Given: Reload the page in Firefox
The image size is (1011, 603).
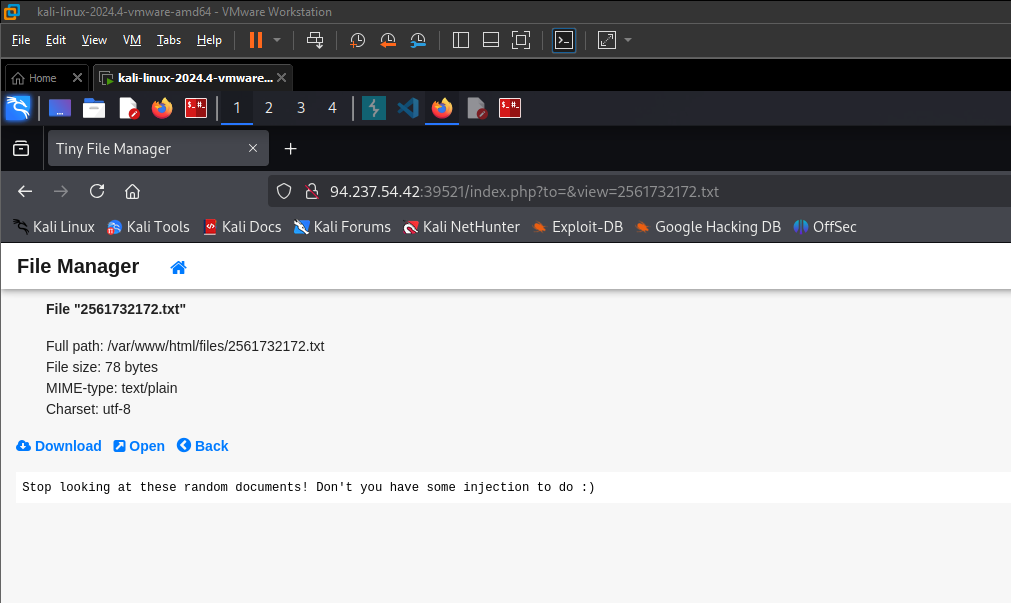Looking at the screenshot, I should [97, 191].
